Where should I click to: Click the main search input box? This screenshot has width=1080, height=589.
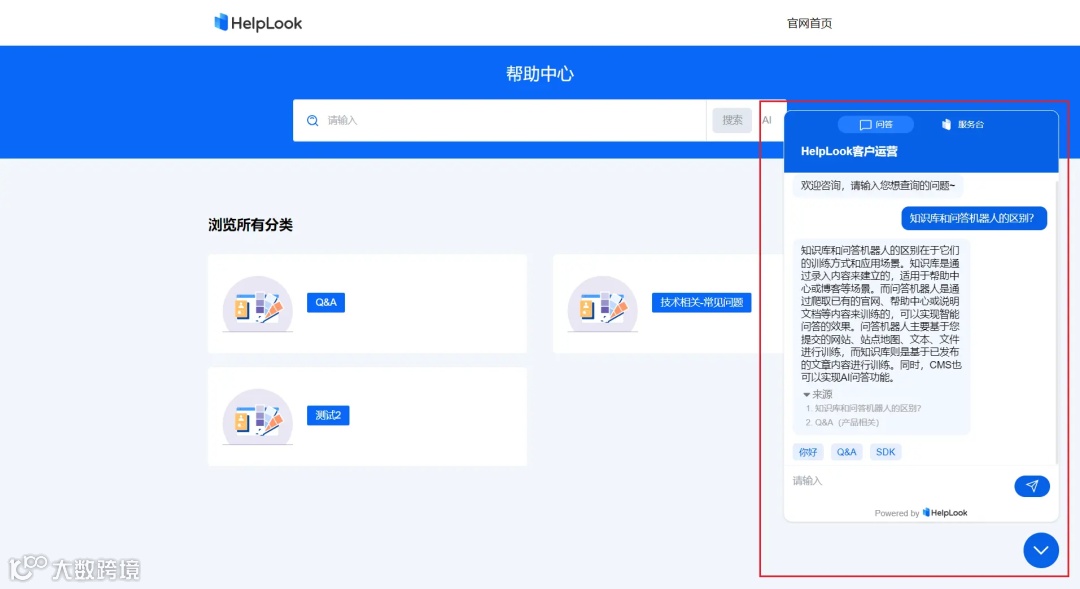(500, 119)
